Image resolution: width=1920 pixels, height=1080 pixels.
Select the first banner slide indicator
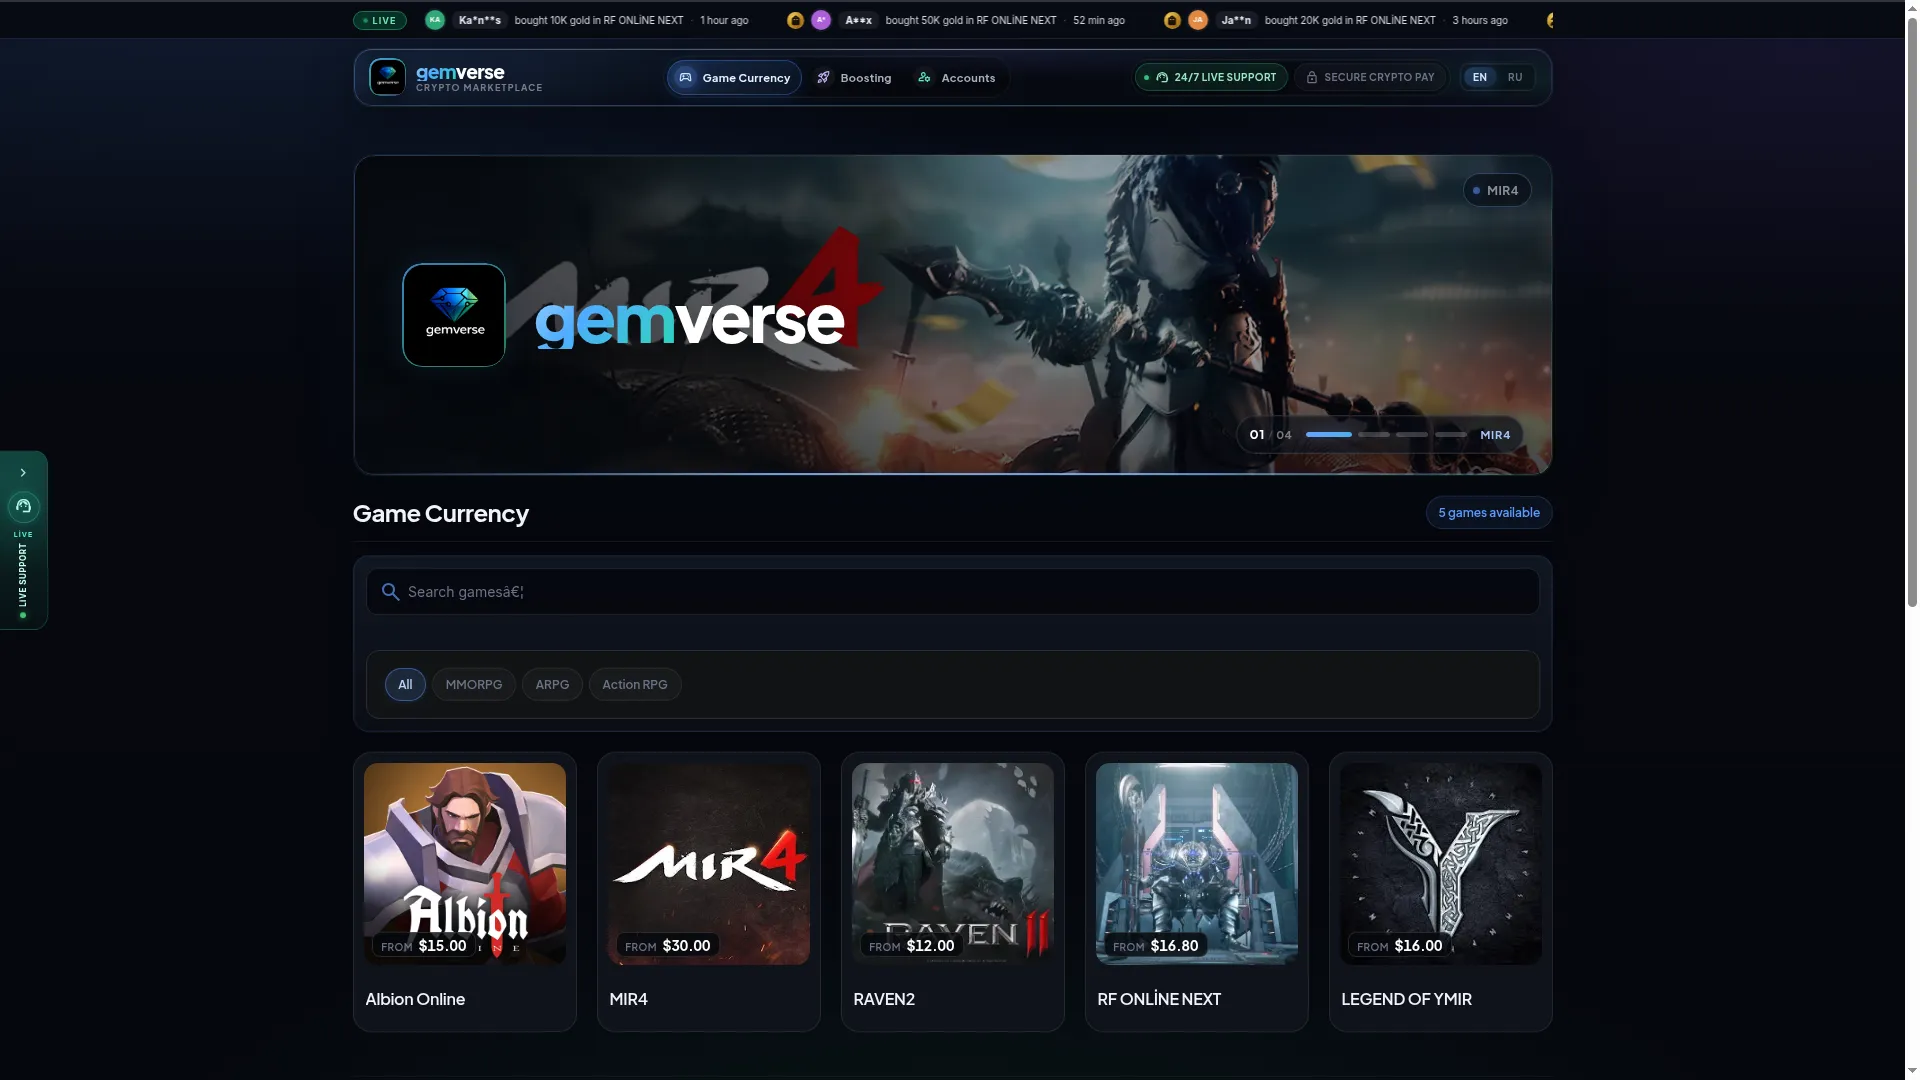1329,435
